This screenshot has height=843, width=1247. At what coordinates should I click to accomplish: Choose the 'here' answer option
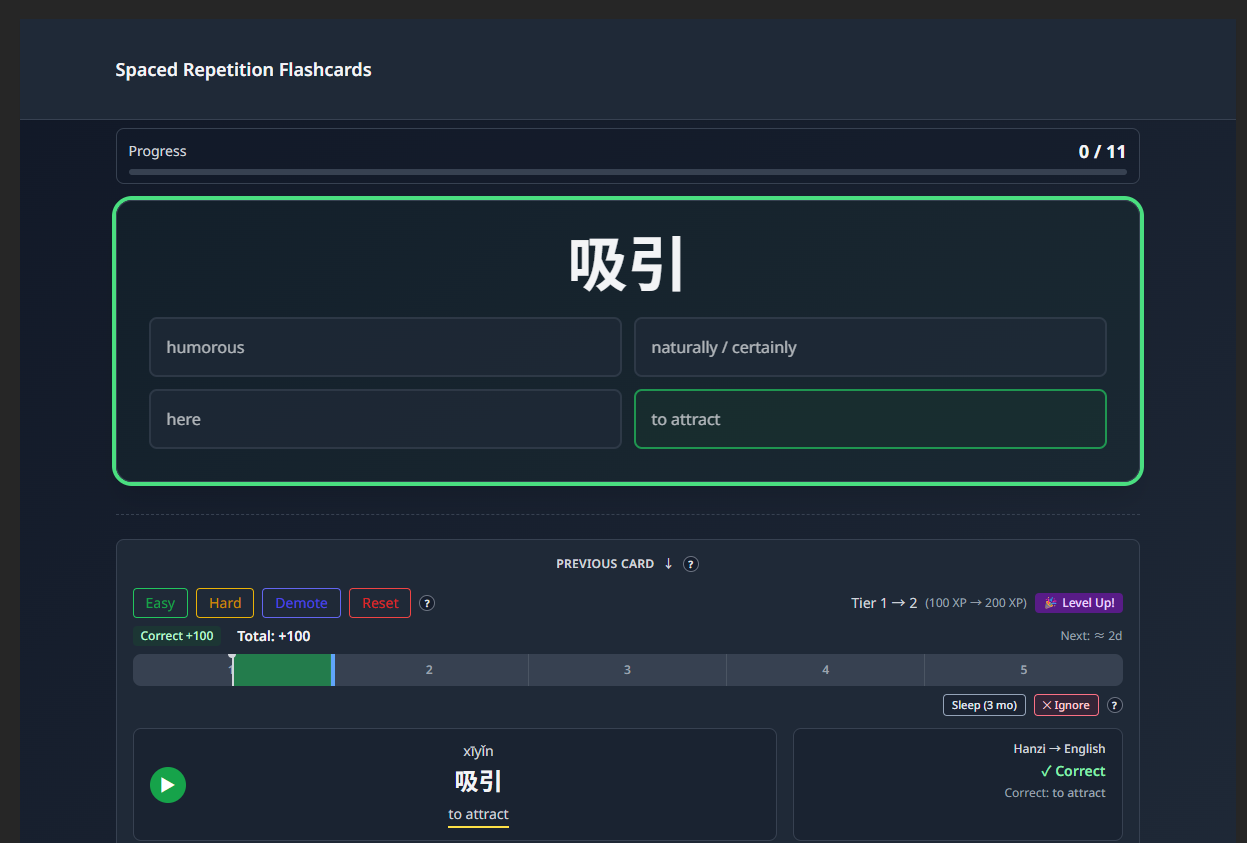385,418
